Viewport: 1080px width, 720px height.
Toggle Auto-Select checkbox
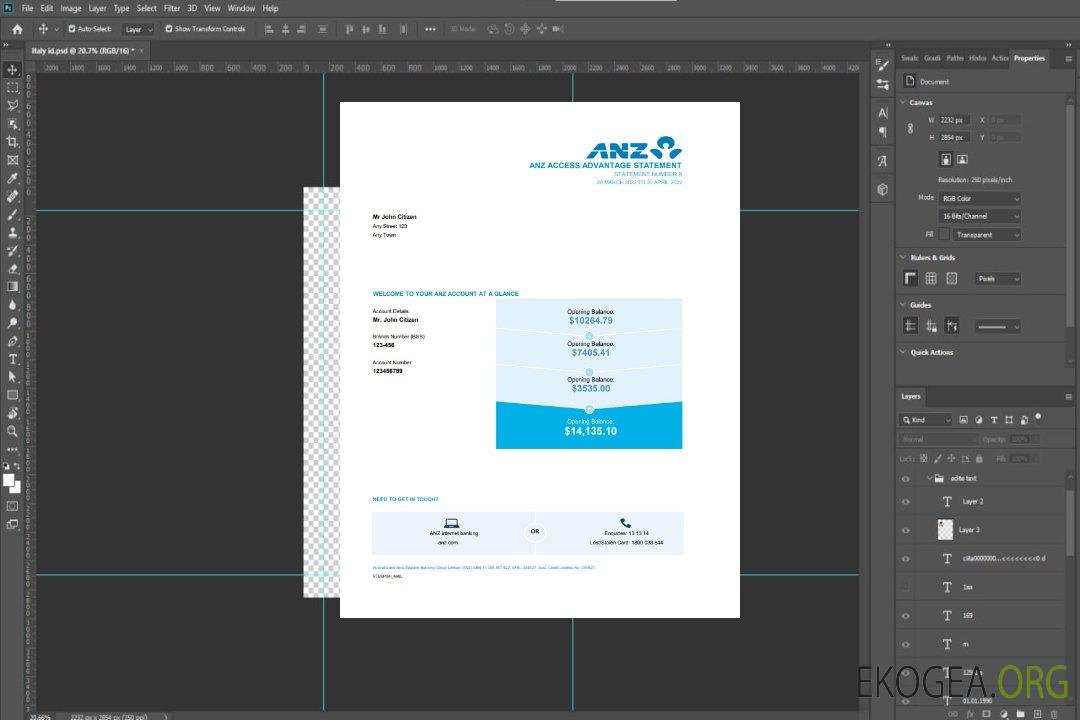[72, 29]
